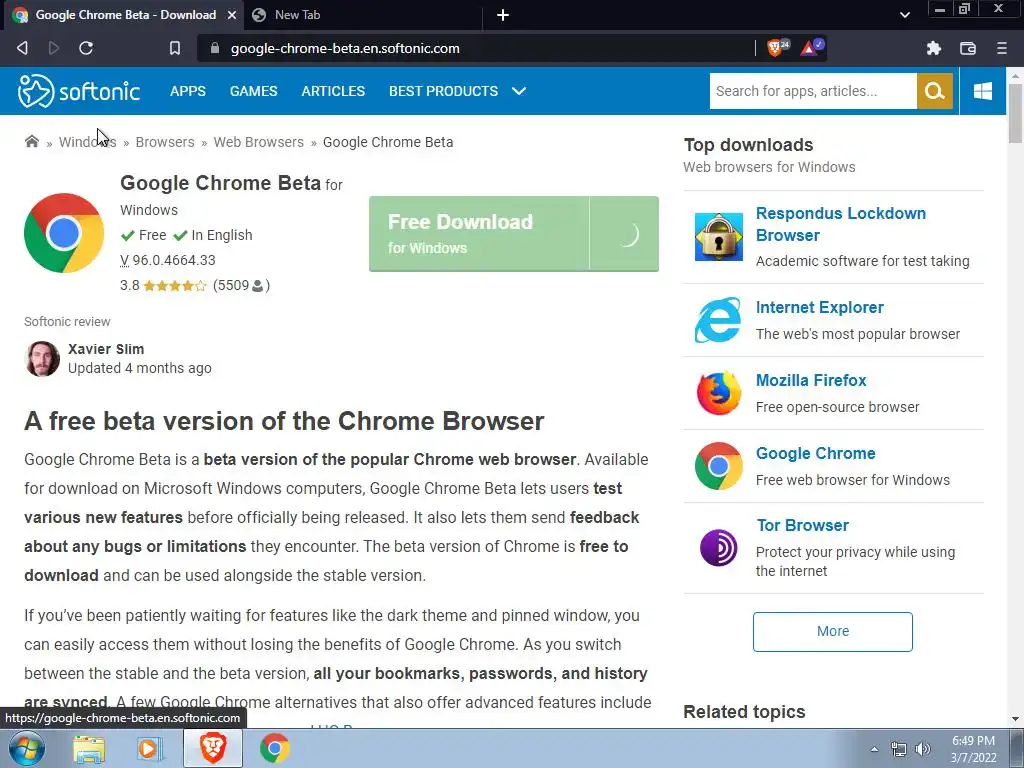Click the Tor Browser onion icon
Image resolution: width=1024 pixels, height=768 pixels.
pyautogui.click(x=718, y=547)
